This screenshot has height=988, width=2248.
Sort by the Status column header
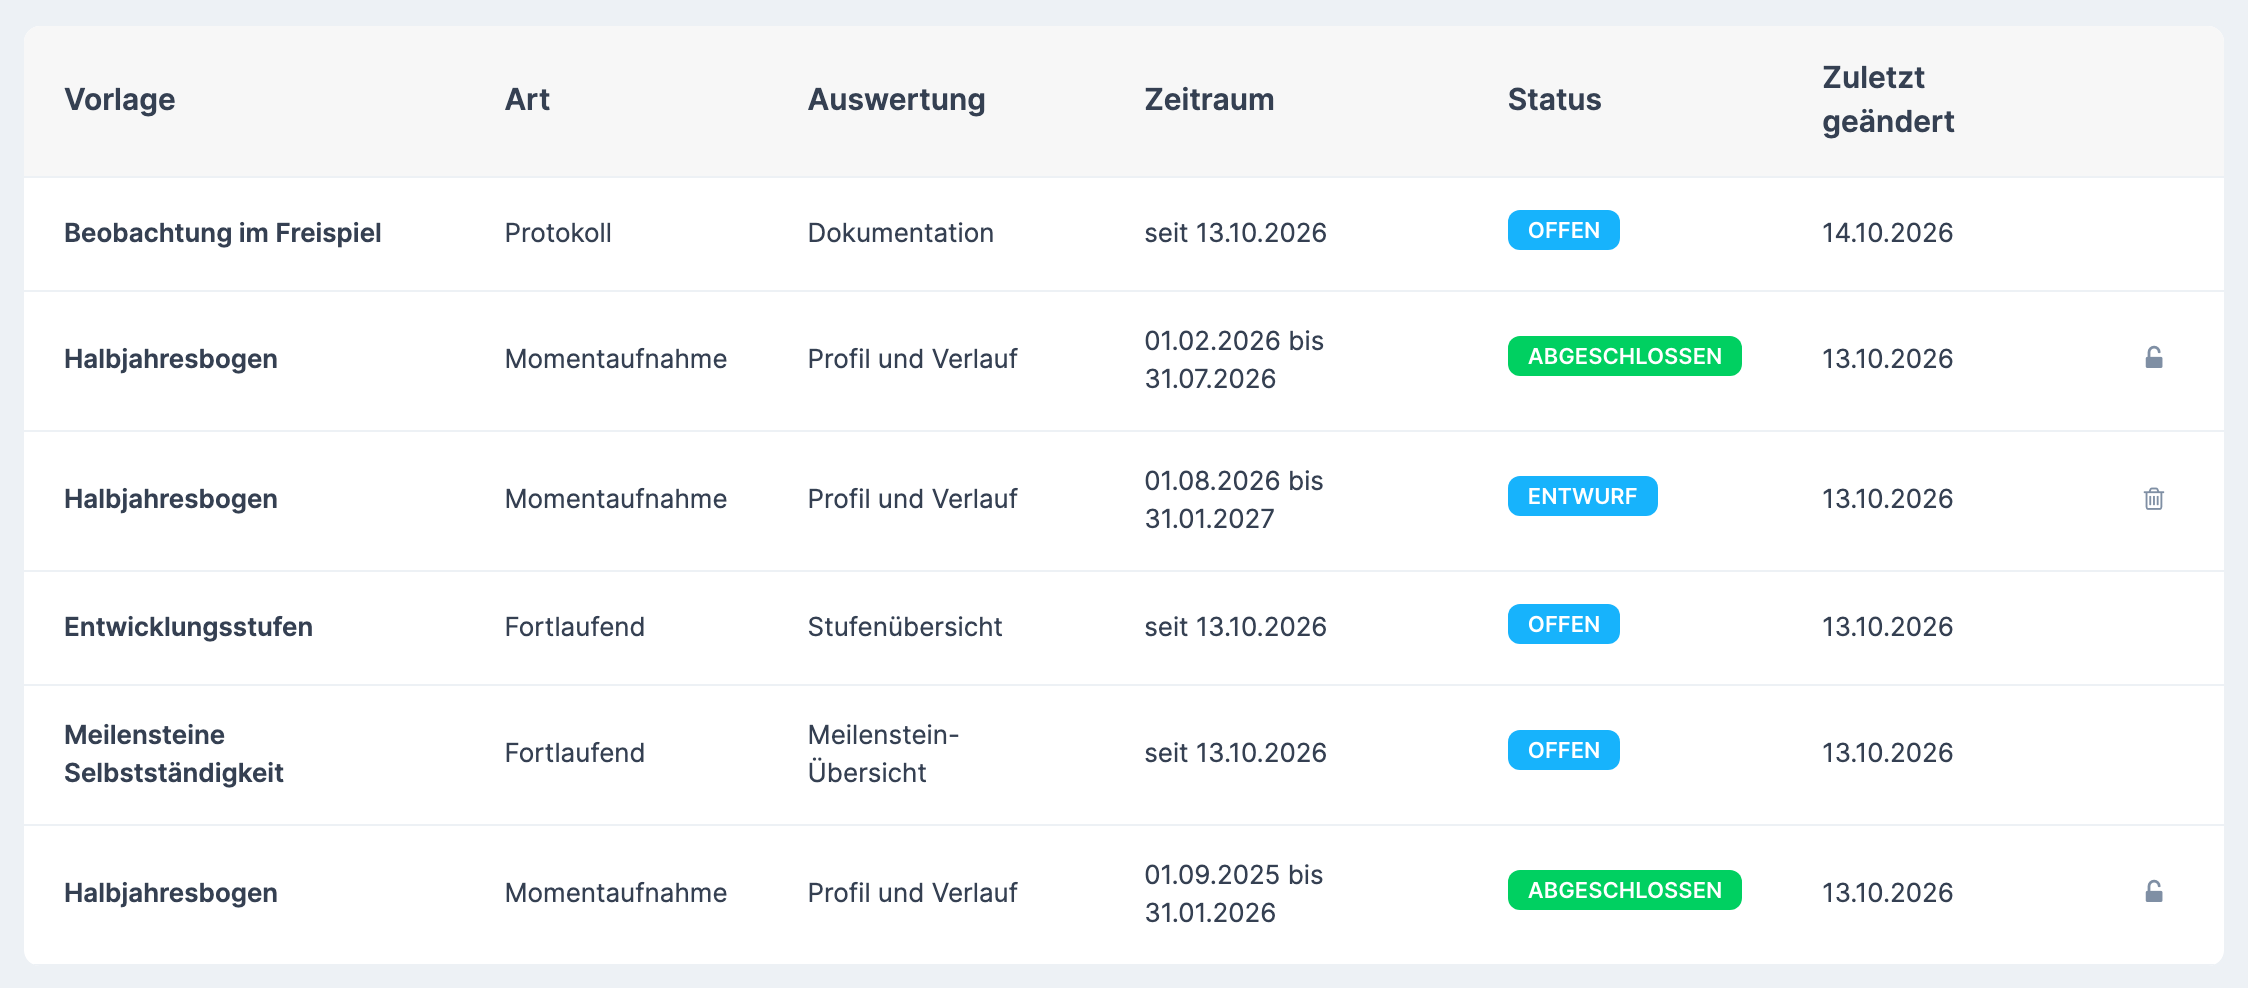(1554, 99)
